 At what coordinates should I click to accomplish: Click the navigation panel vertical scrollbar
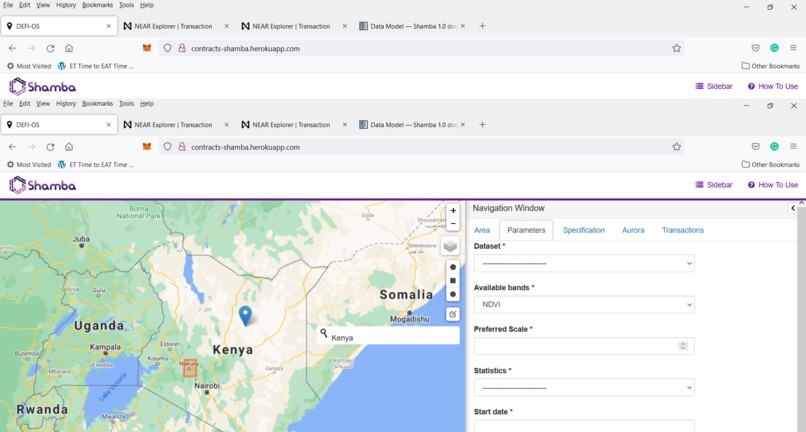point(801,316)
